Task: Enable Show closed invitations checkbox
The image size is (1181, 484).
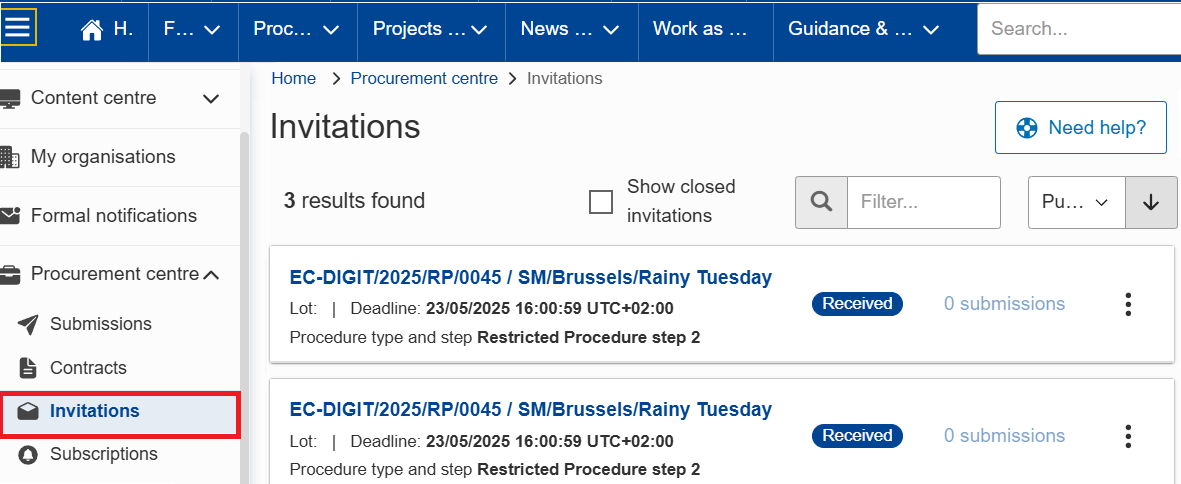Action: pyautogui.click(x=600, y=202)
